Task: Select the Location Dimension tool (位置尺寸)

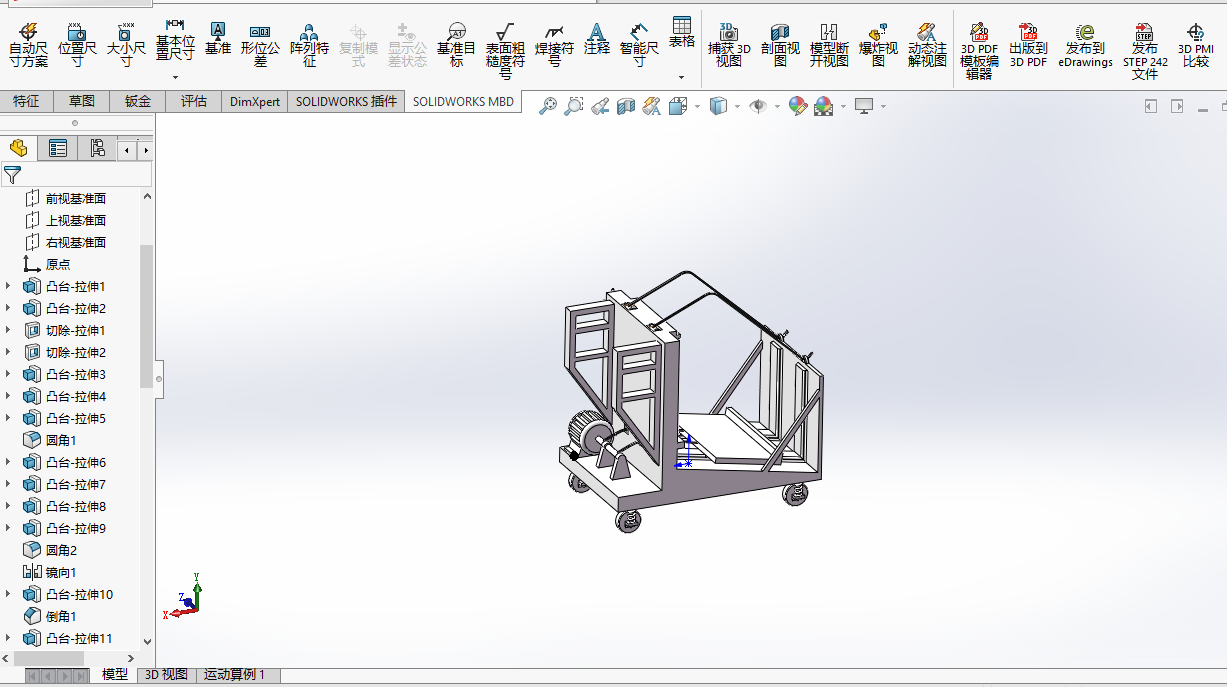Action: (x=77, y=45)
